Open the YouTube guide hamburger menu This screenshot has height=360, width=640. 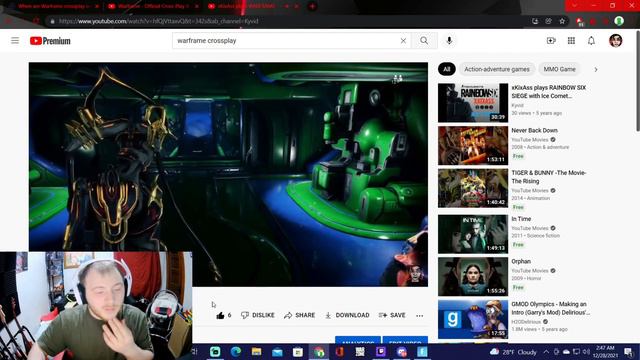click(15, 40)
